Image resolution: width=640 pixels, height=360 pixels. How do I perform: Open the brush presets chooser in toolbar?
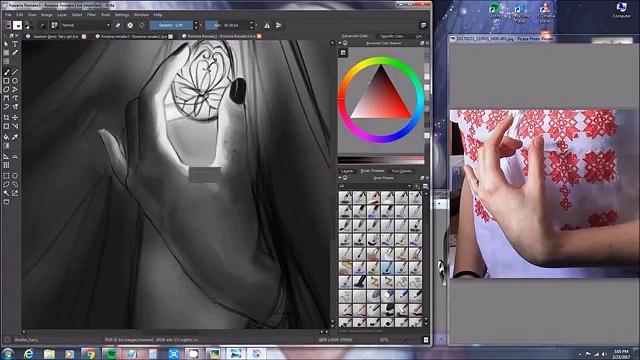(54, 25)
